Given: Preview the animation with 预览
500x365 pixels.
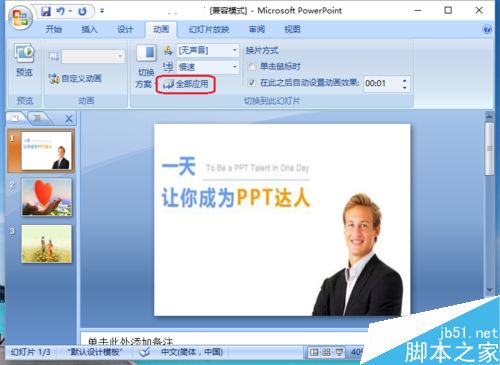Looking at the screenshot, I should [24, 60].
